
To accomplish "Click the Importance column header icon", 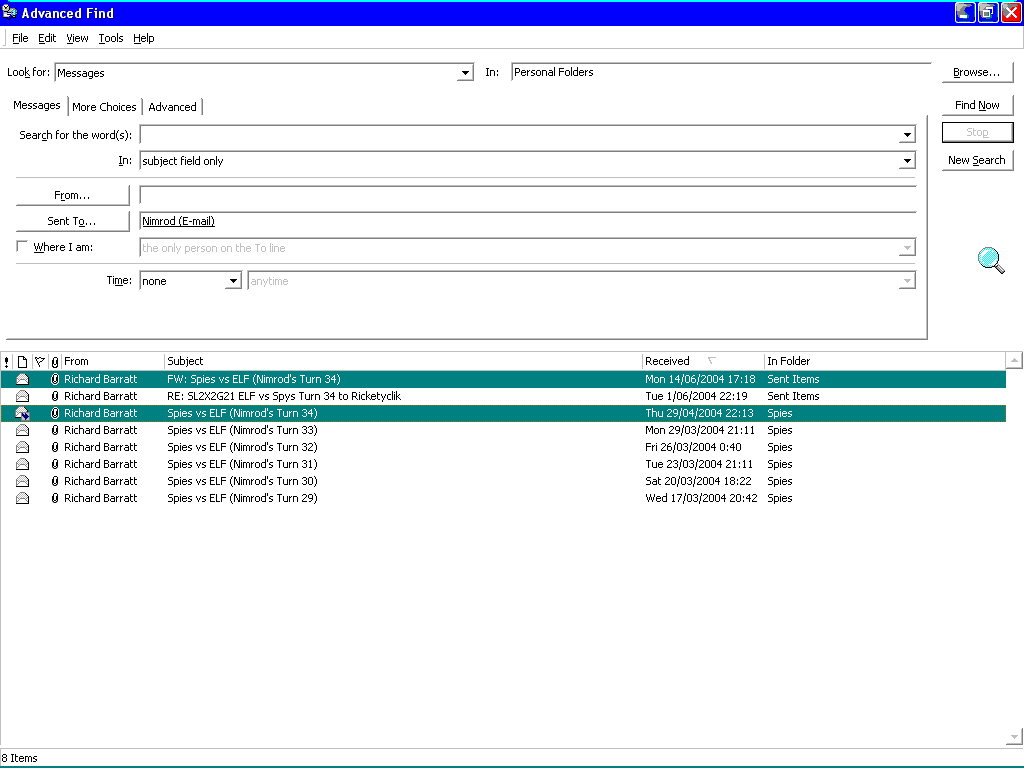I will [x=7, y=361].
